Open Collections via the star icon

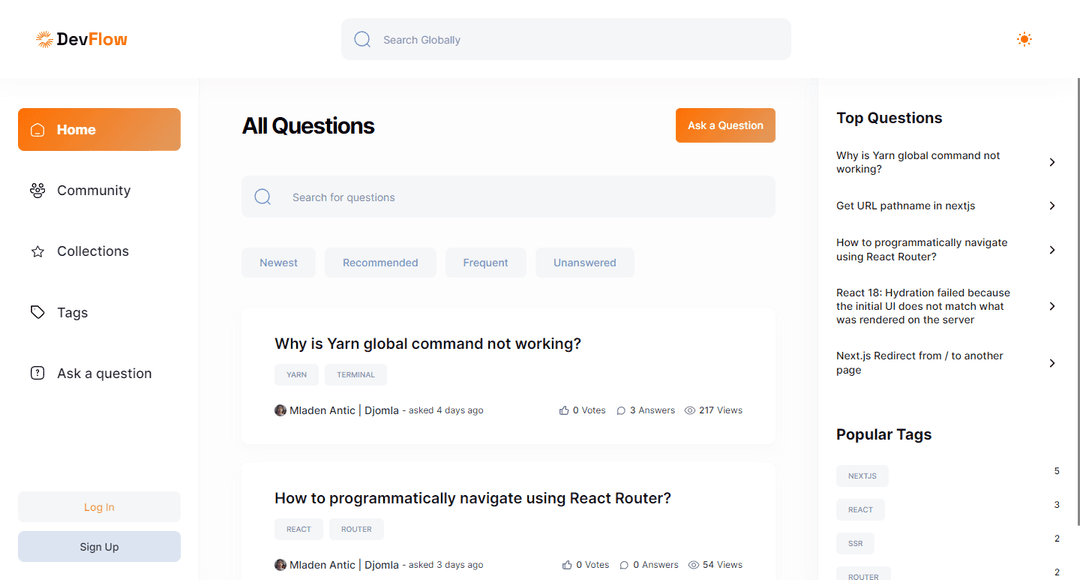[38, 252]
